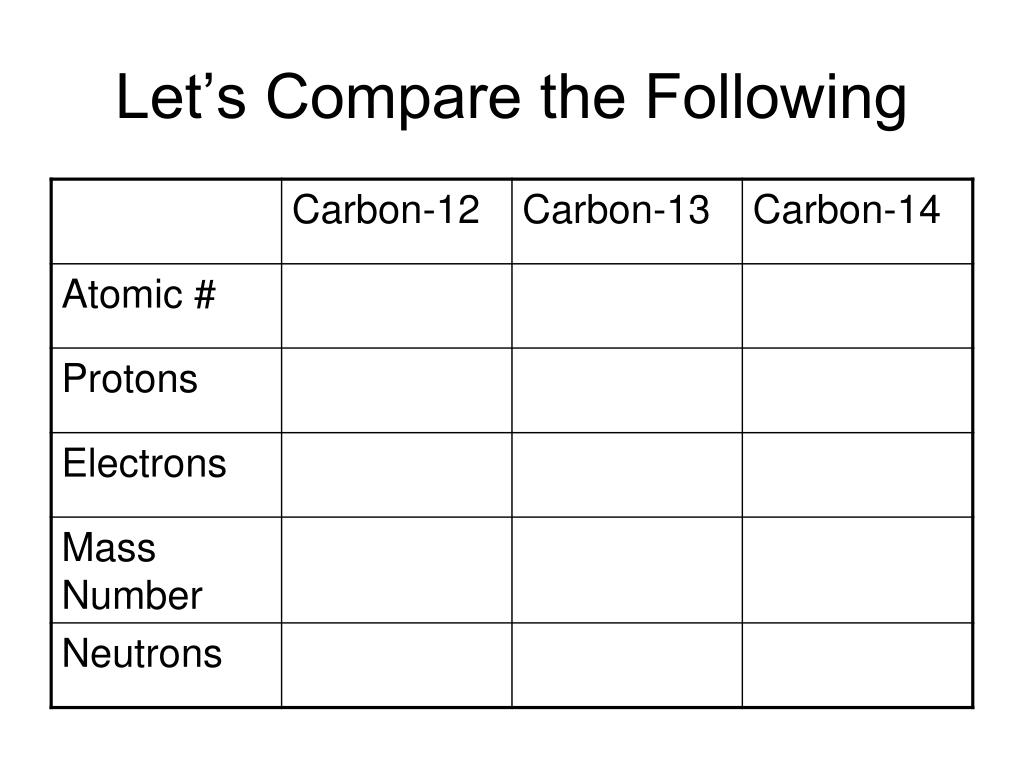
Task: Select Electrons cell under Carbon-14
Action: (x=857, y=475)
